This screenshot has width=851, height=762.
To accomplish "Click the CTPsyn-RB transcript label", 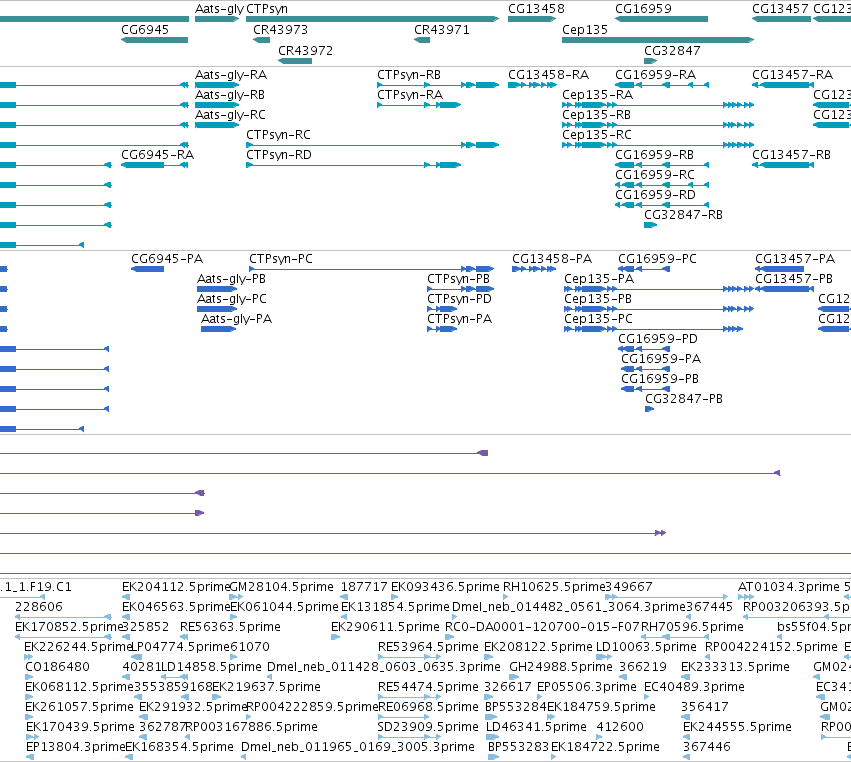I will tap(409, 74).
